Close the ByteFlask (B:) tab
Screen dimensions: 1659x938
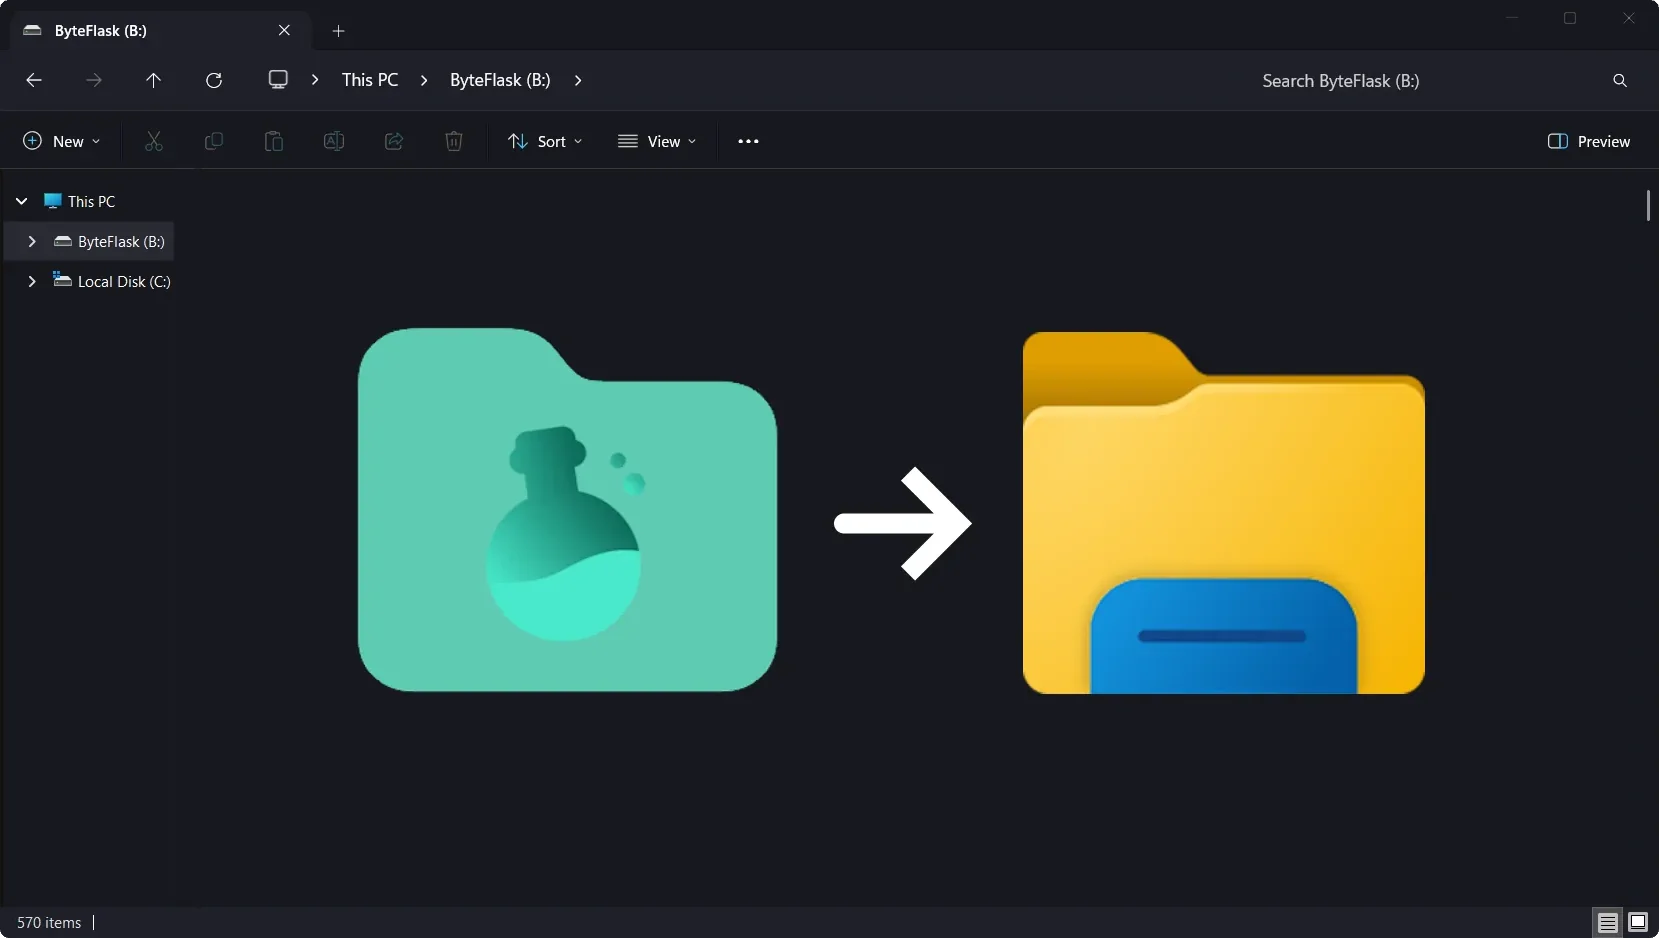pyautogui.click(x=284, y=31)
